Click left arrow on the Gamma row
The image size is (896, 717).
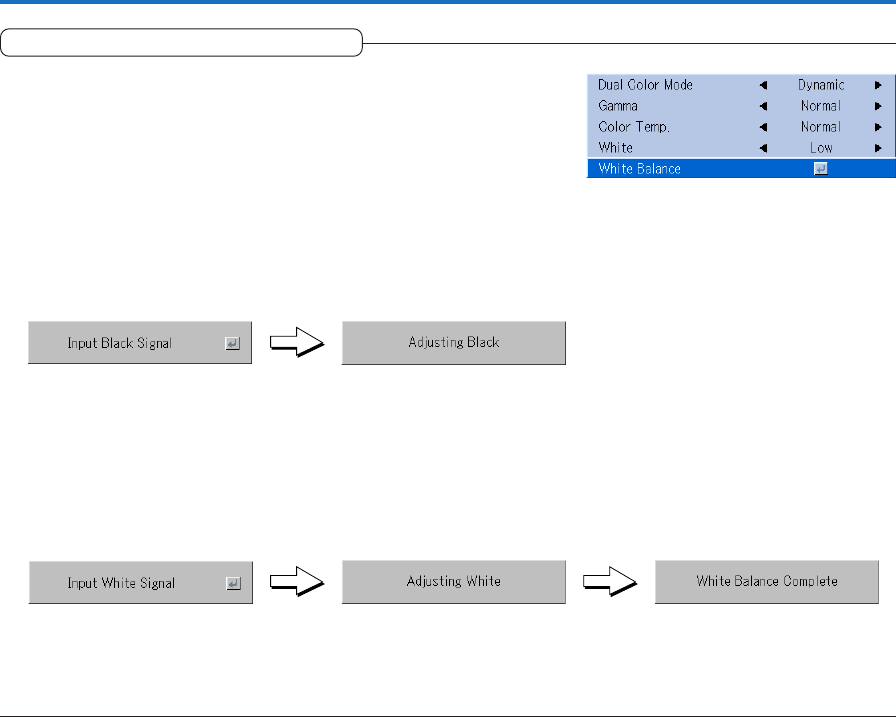pos(764,106)
